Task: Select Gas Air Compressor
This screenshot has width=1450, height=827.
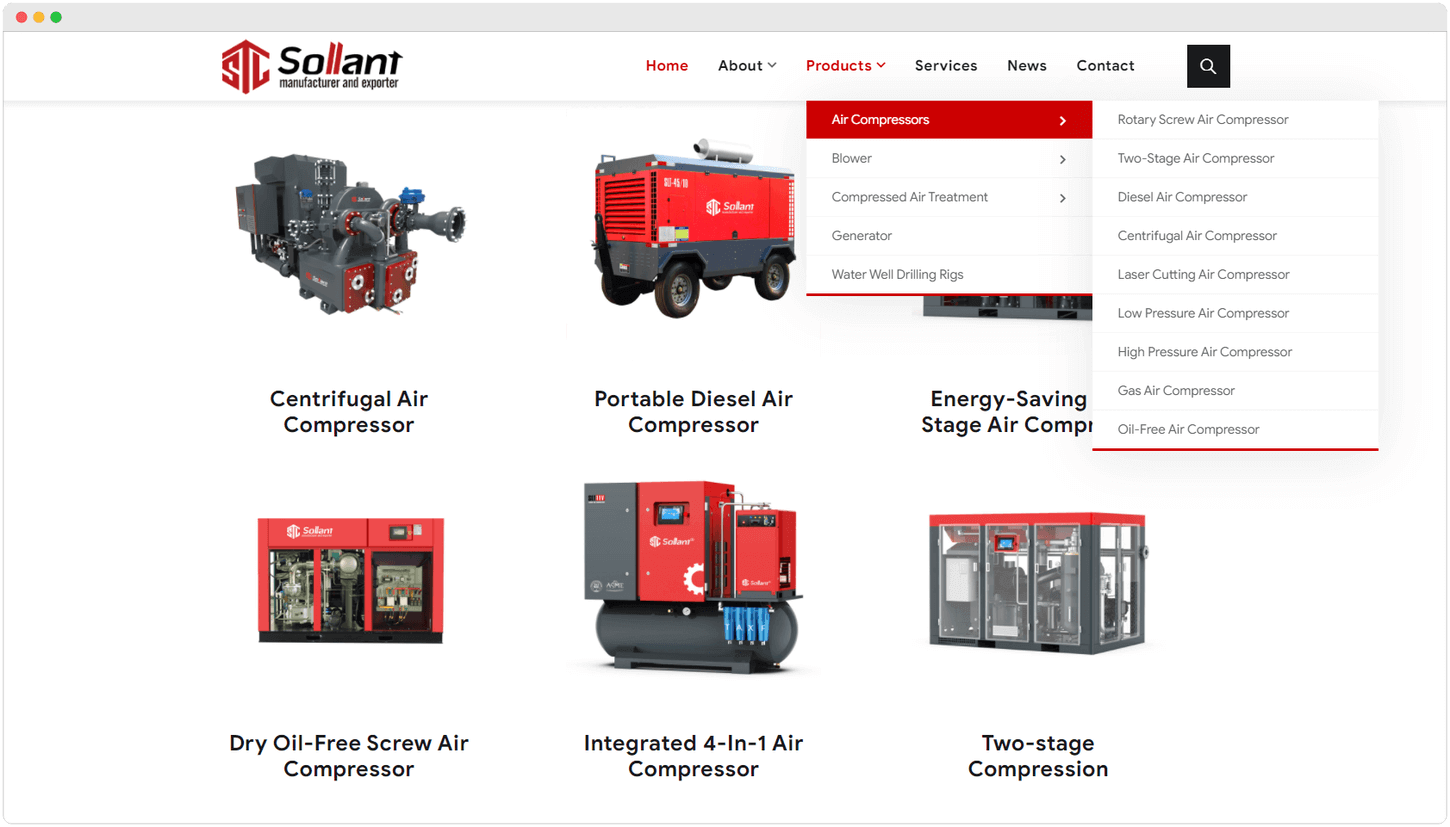Action: 1235,391
